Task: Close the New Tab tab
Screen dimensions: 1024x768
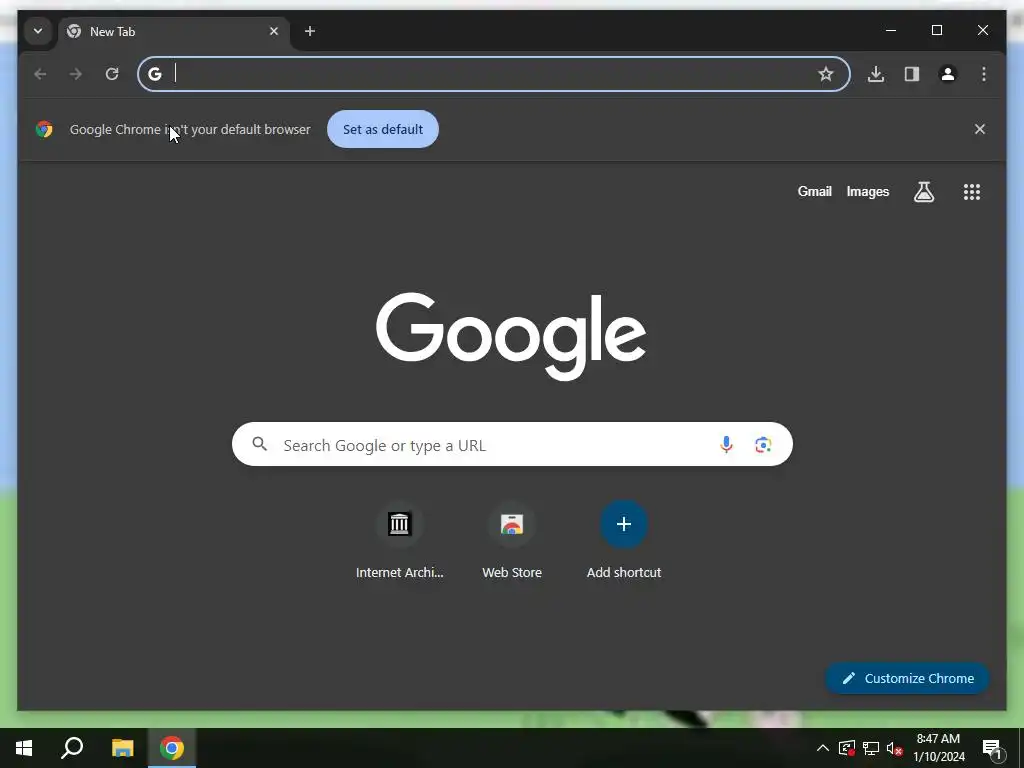Action: [x=274, y=31]
